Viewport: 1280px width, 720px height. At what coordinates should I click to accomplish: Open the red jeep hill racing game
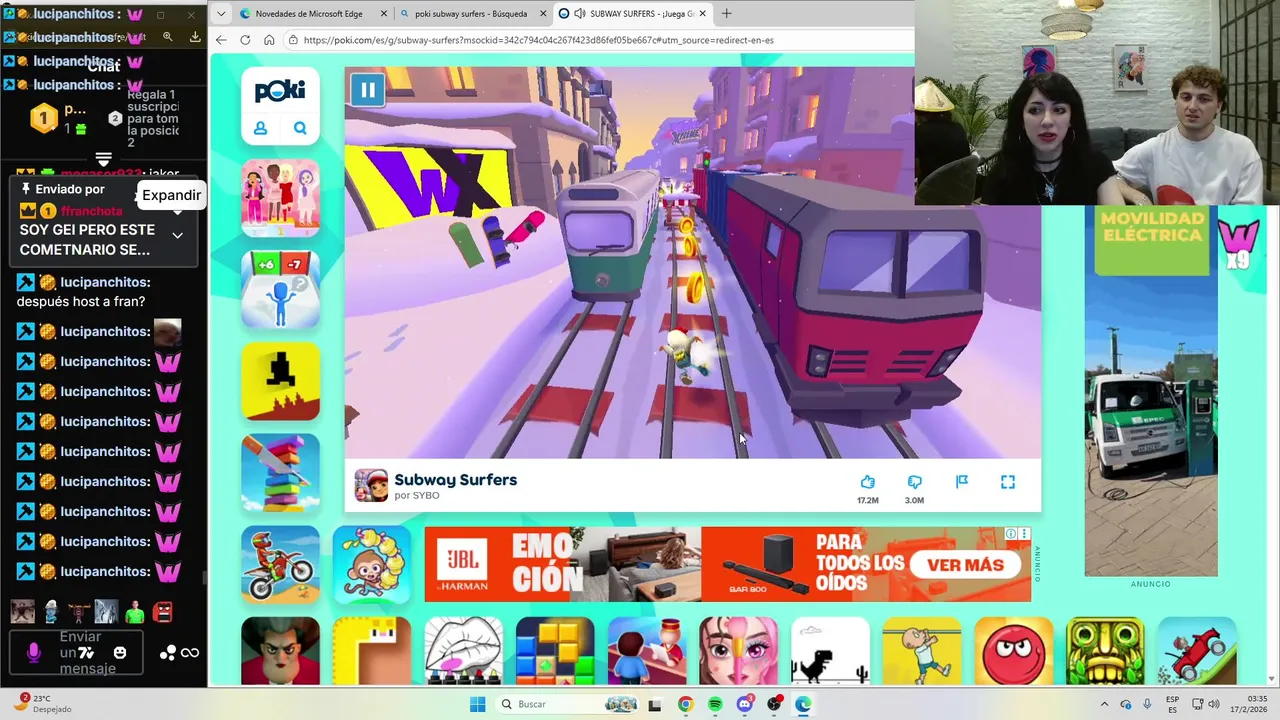tap(1197, 651)
